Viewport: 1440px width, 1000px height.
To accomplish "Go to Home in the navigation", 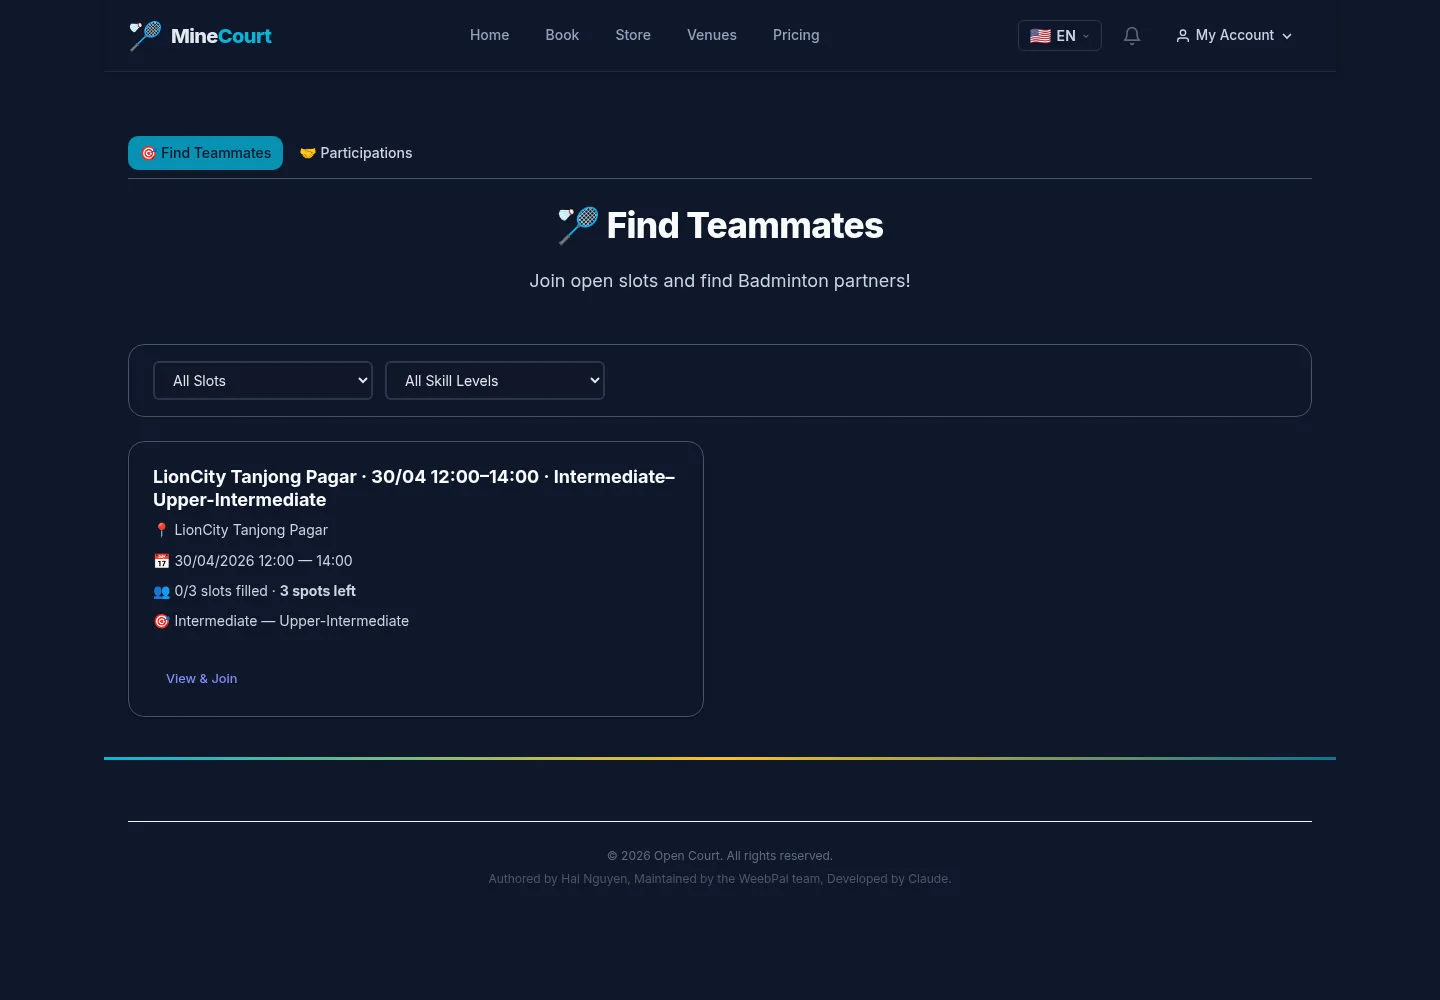I will (489, 35).
